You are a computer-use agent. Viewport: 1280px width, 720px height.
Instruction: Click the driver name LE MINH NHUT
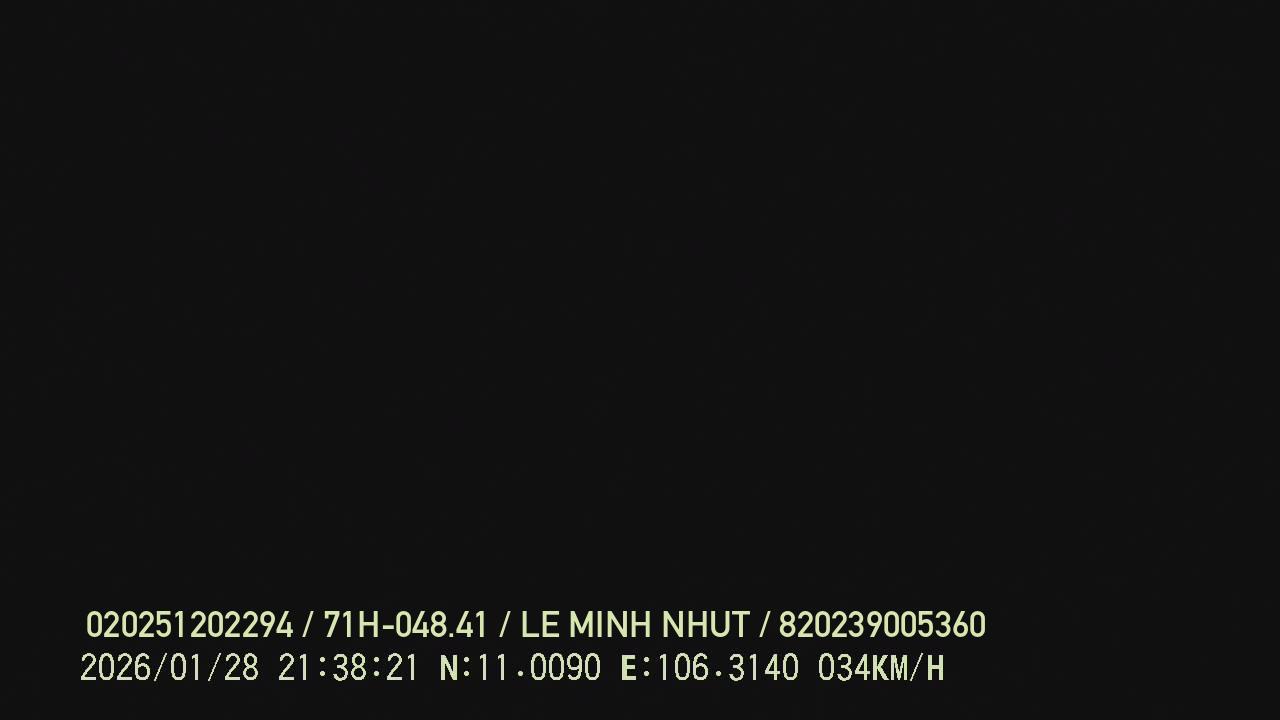(635, 625)
